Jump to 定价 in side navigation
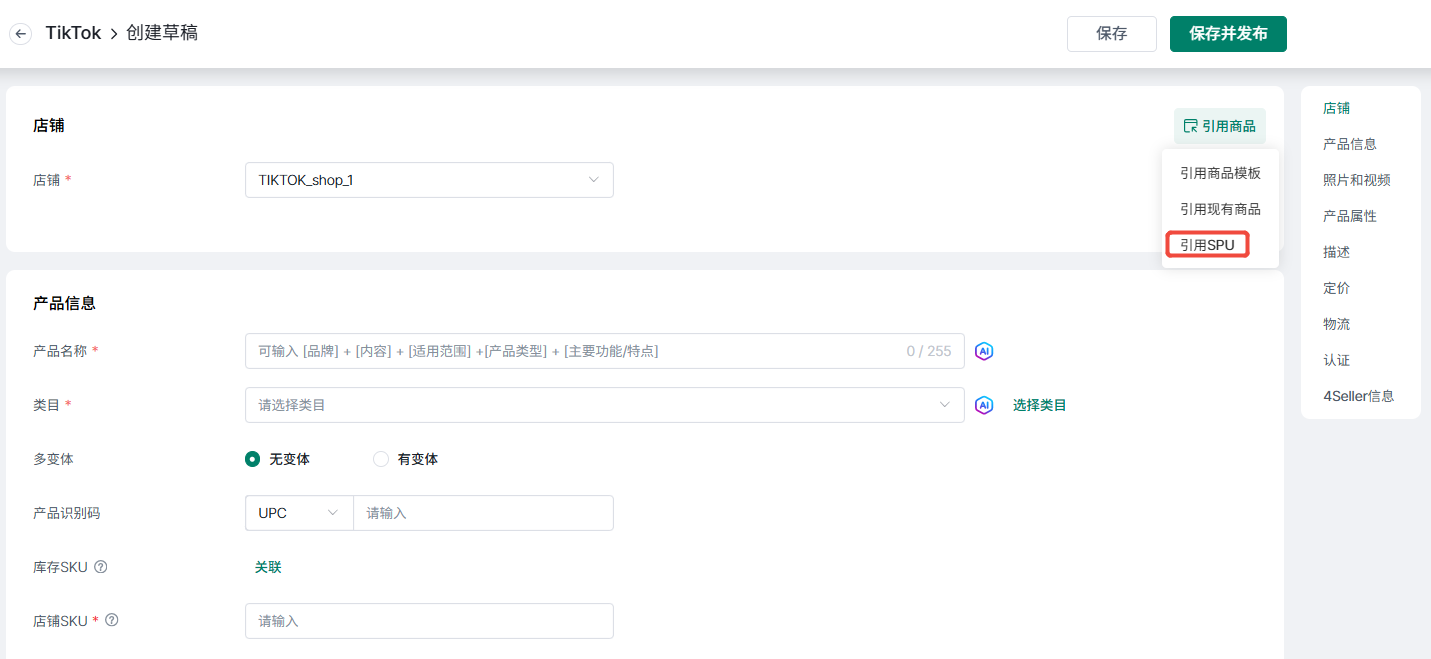This screenshot has width=1431, height=659. [x=1336, y=288]
